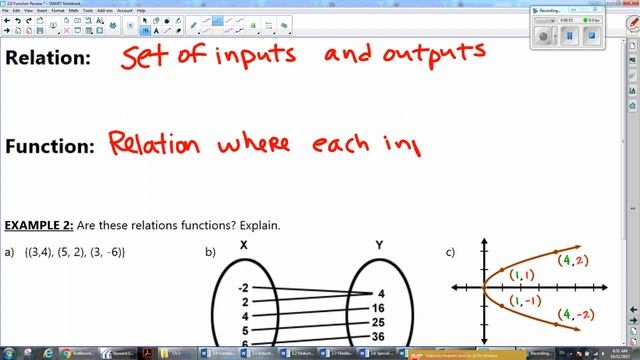
Task: Open the Properties sidebar tab
Action: 633,91
